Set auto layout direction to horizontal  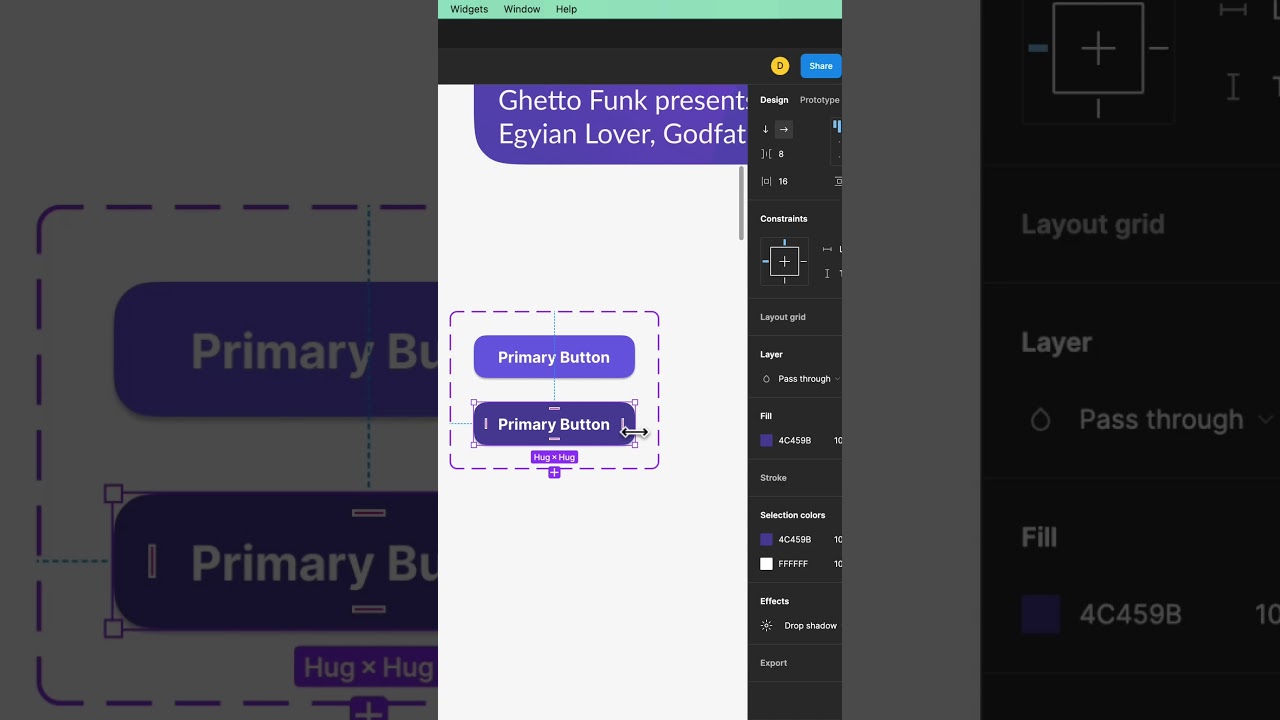point(784,129)
